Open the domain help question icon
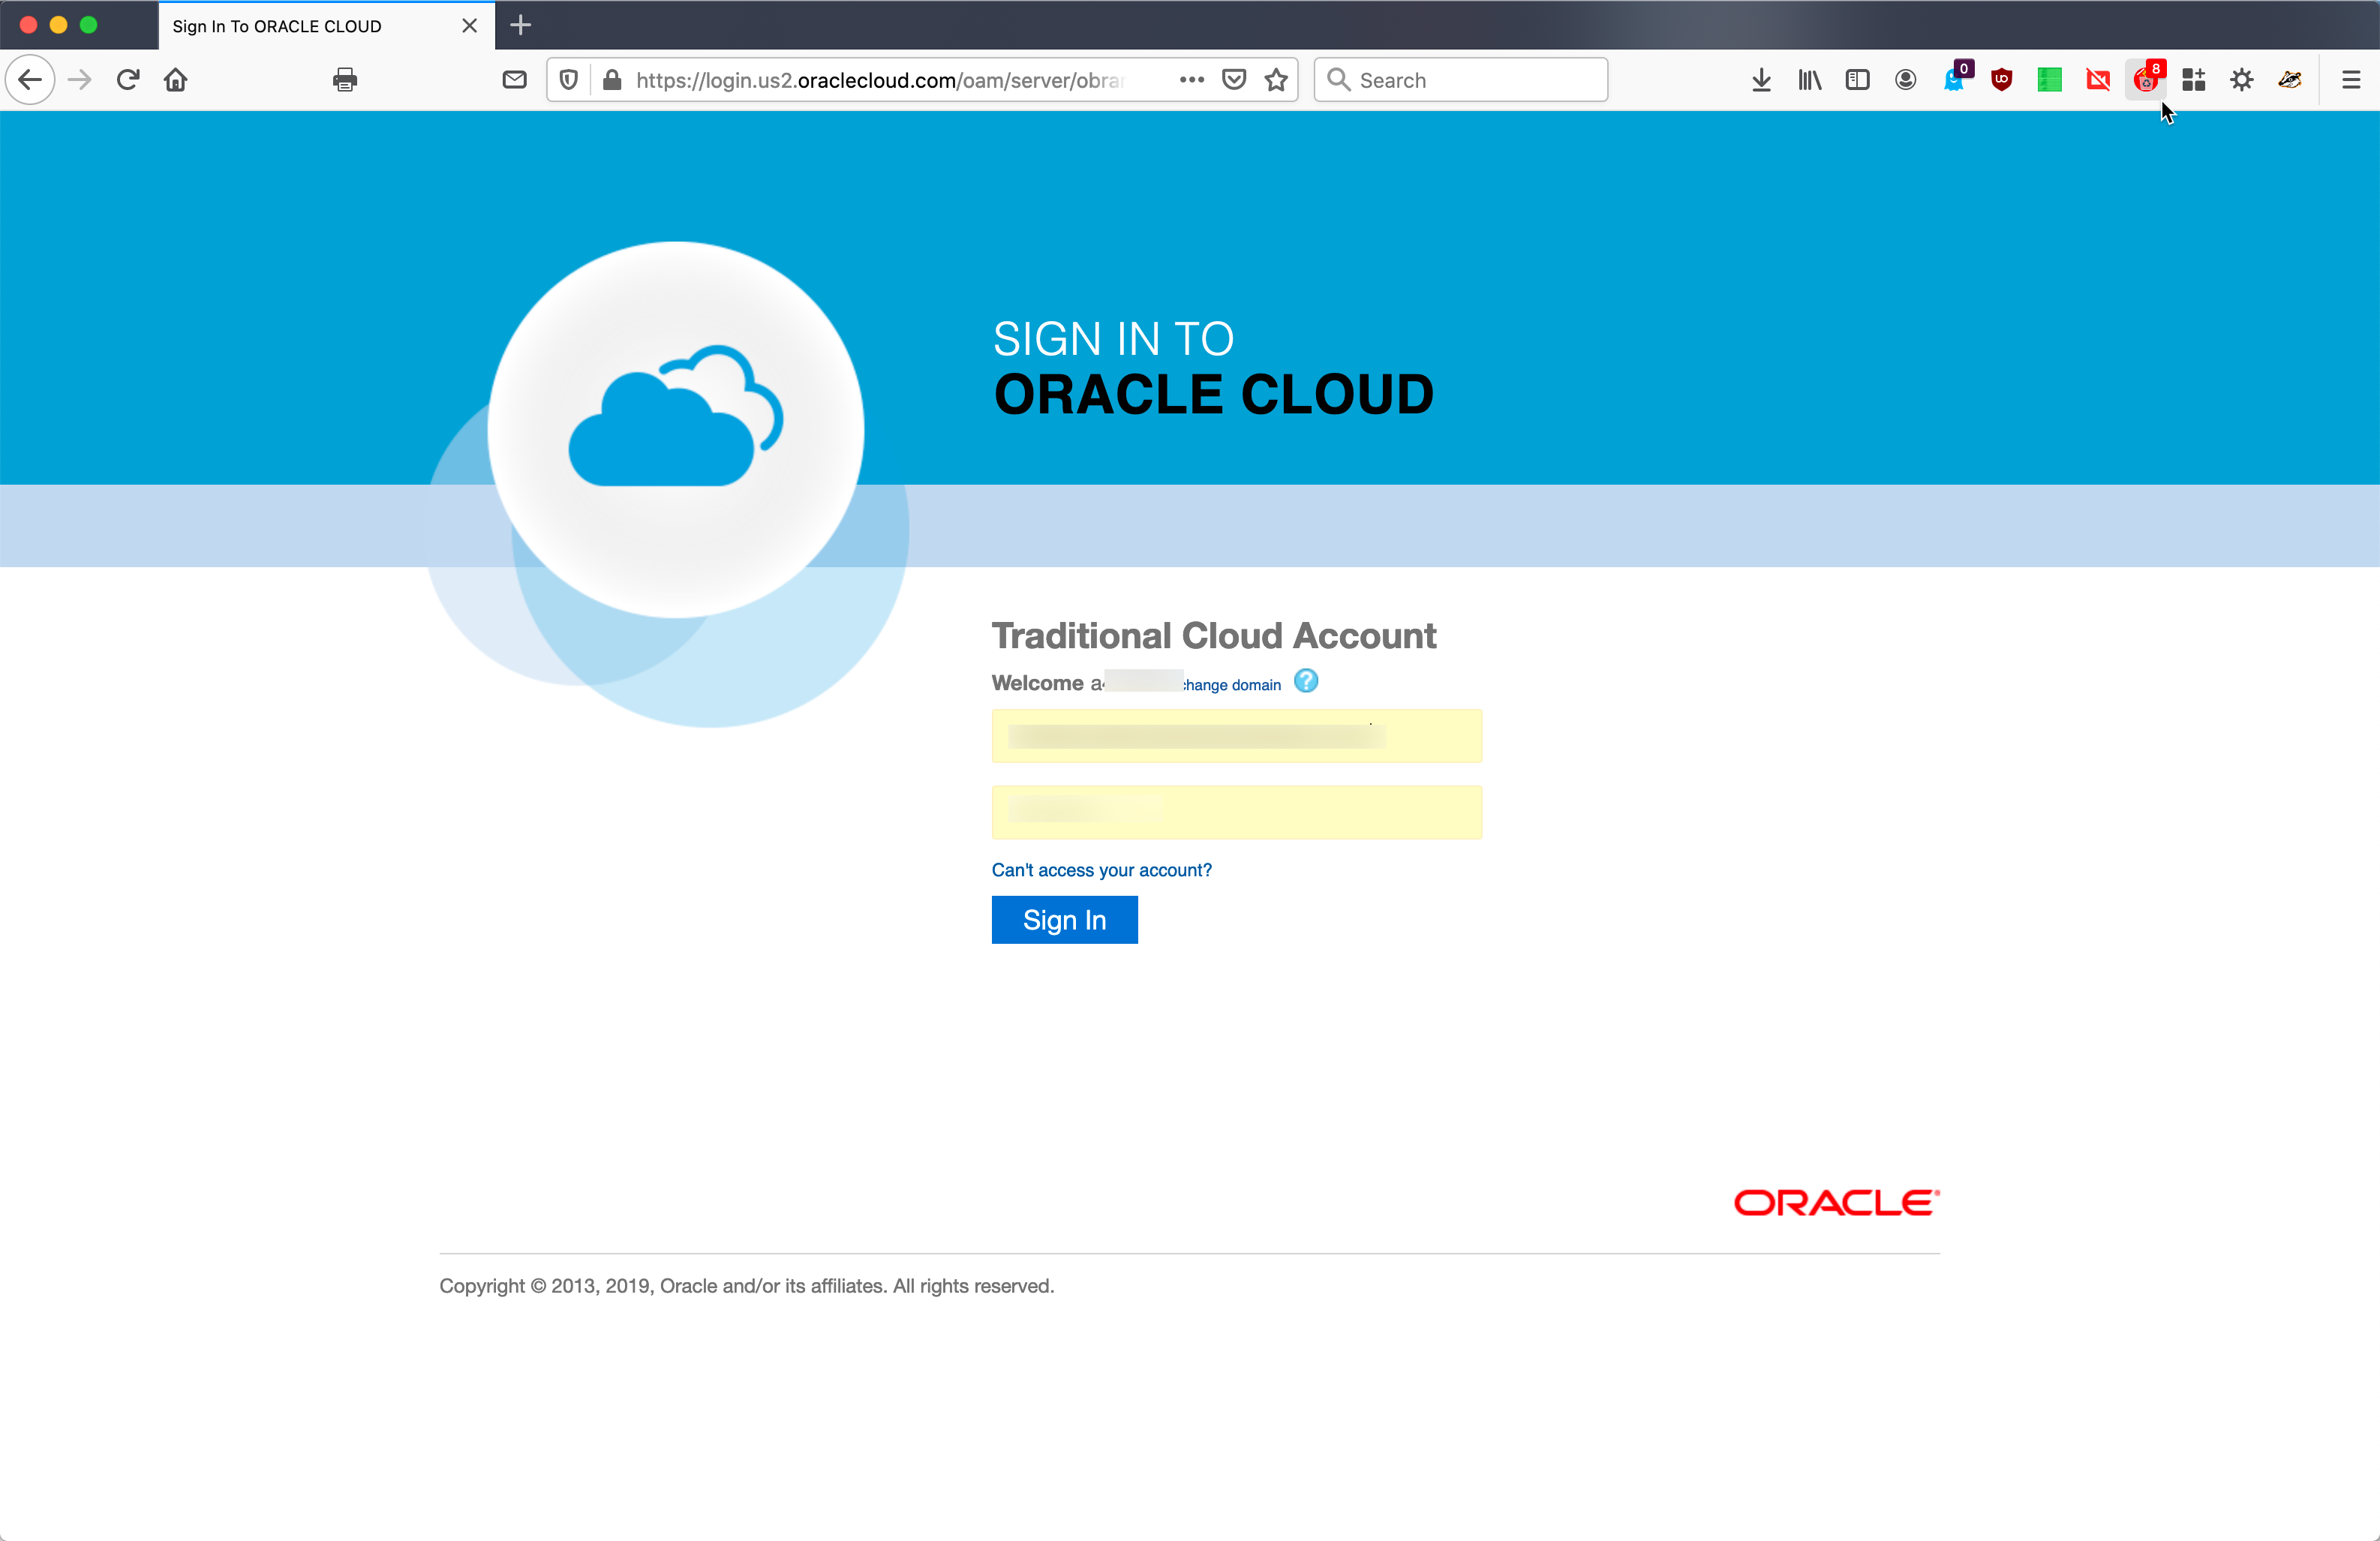The image size is (2380, 1541). [x=1306, y=681]
